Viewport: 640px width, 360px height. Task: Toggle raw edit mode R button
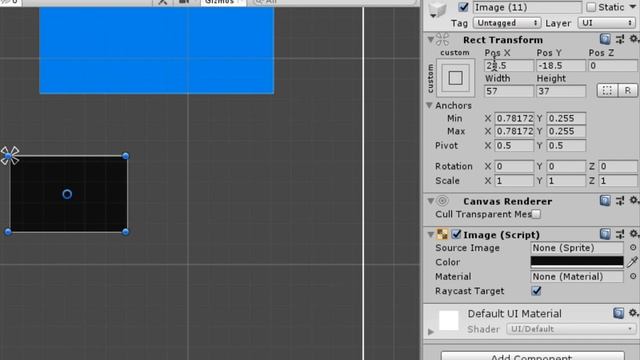[628, 91]
